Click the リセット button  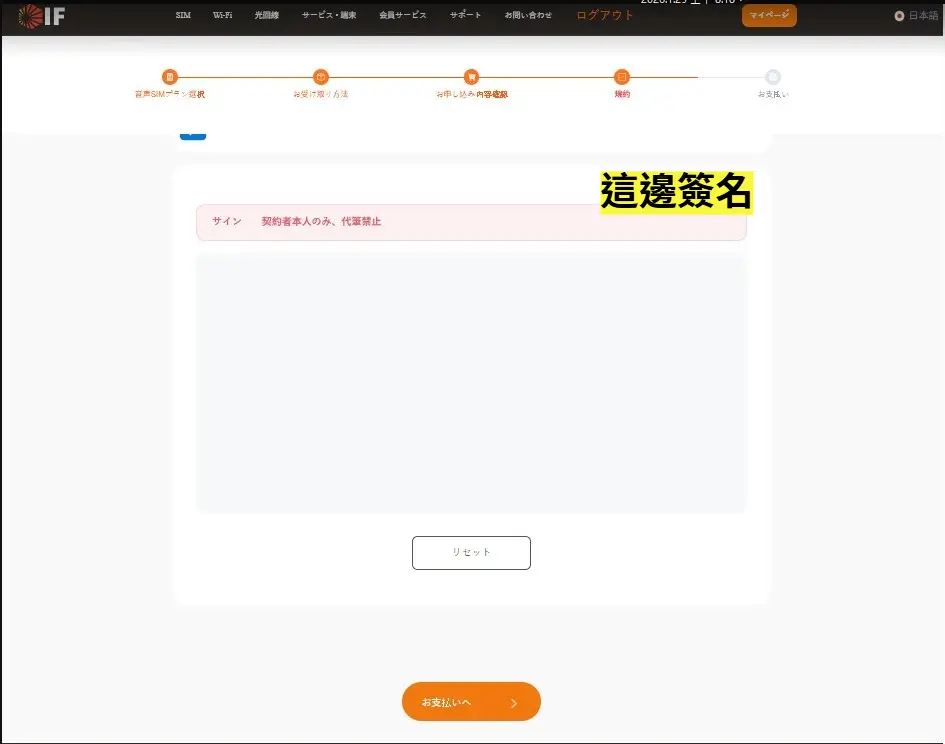point(471,553)
